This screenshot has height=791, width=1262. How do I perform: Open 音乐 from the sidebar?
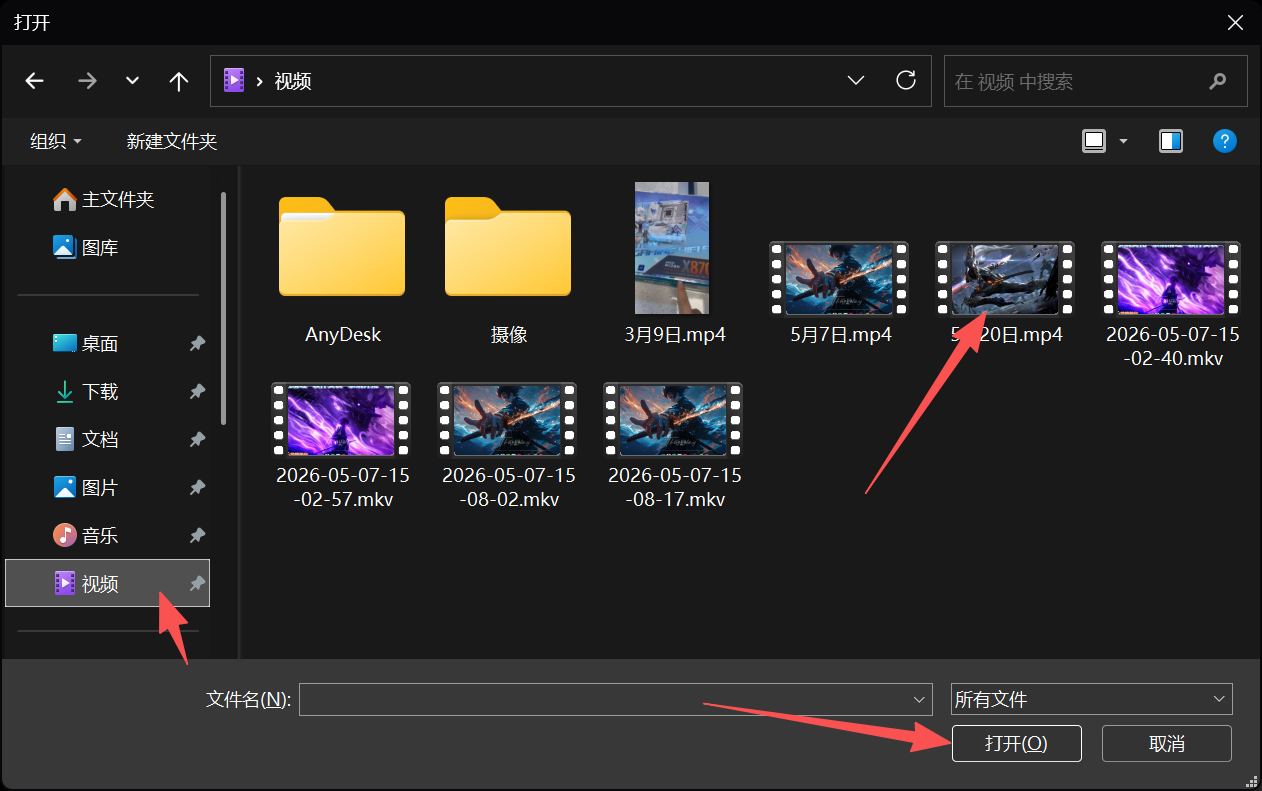tap(109, 535)
